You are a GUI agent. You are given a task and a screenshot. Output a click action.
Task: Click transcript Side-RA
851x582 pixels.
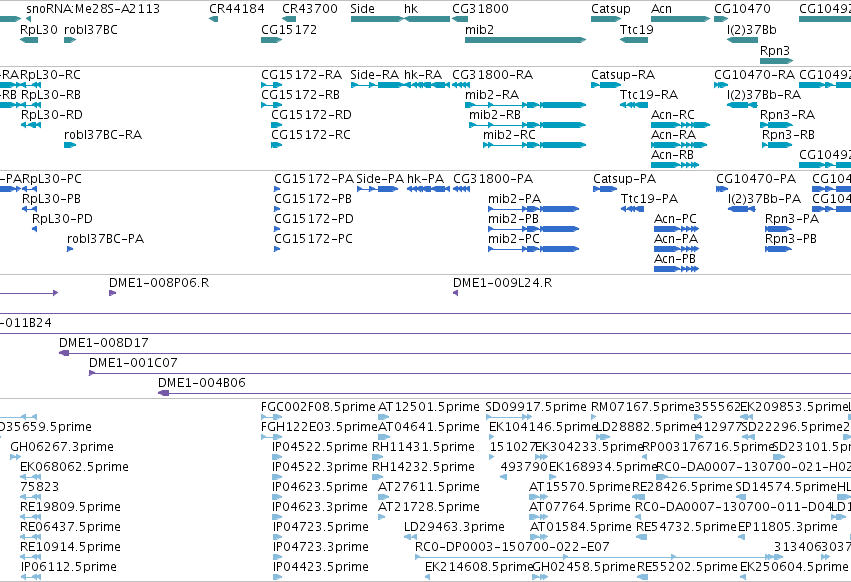pos(374,75)
